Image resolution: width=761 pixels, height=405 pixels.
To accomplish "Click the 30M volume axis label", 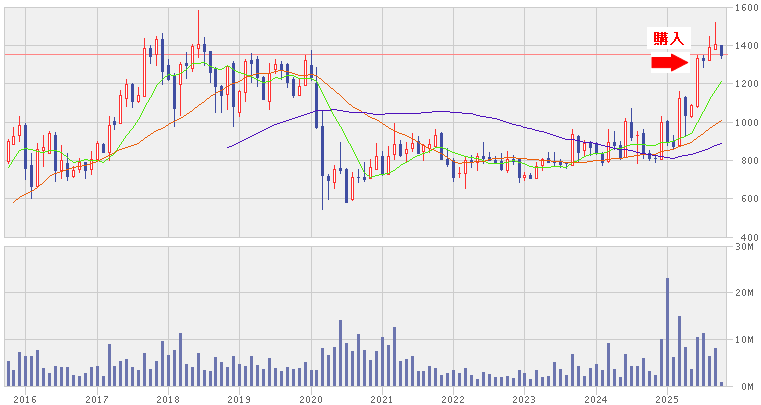I will click(745, 246).
